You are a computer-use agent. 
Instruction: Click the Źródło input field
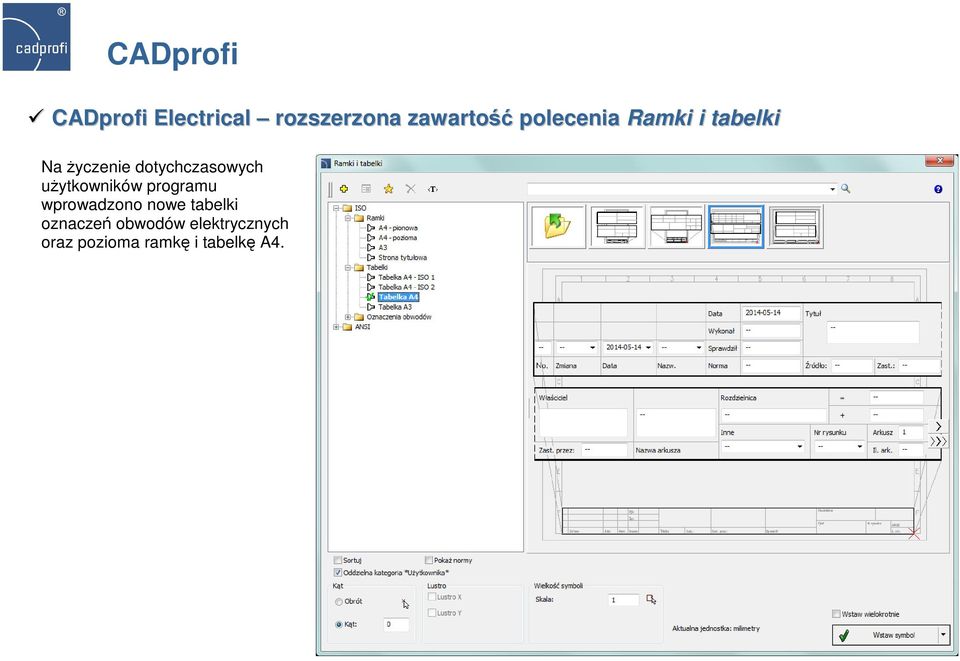pyautogui.click(x=852, y=365)
